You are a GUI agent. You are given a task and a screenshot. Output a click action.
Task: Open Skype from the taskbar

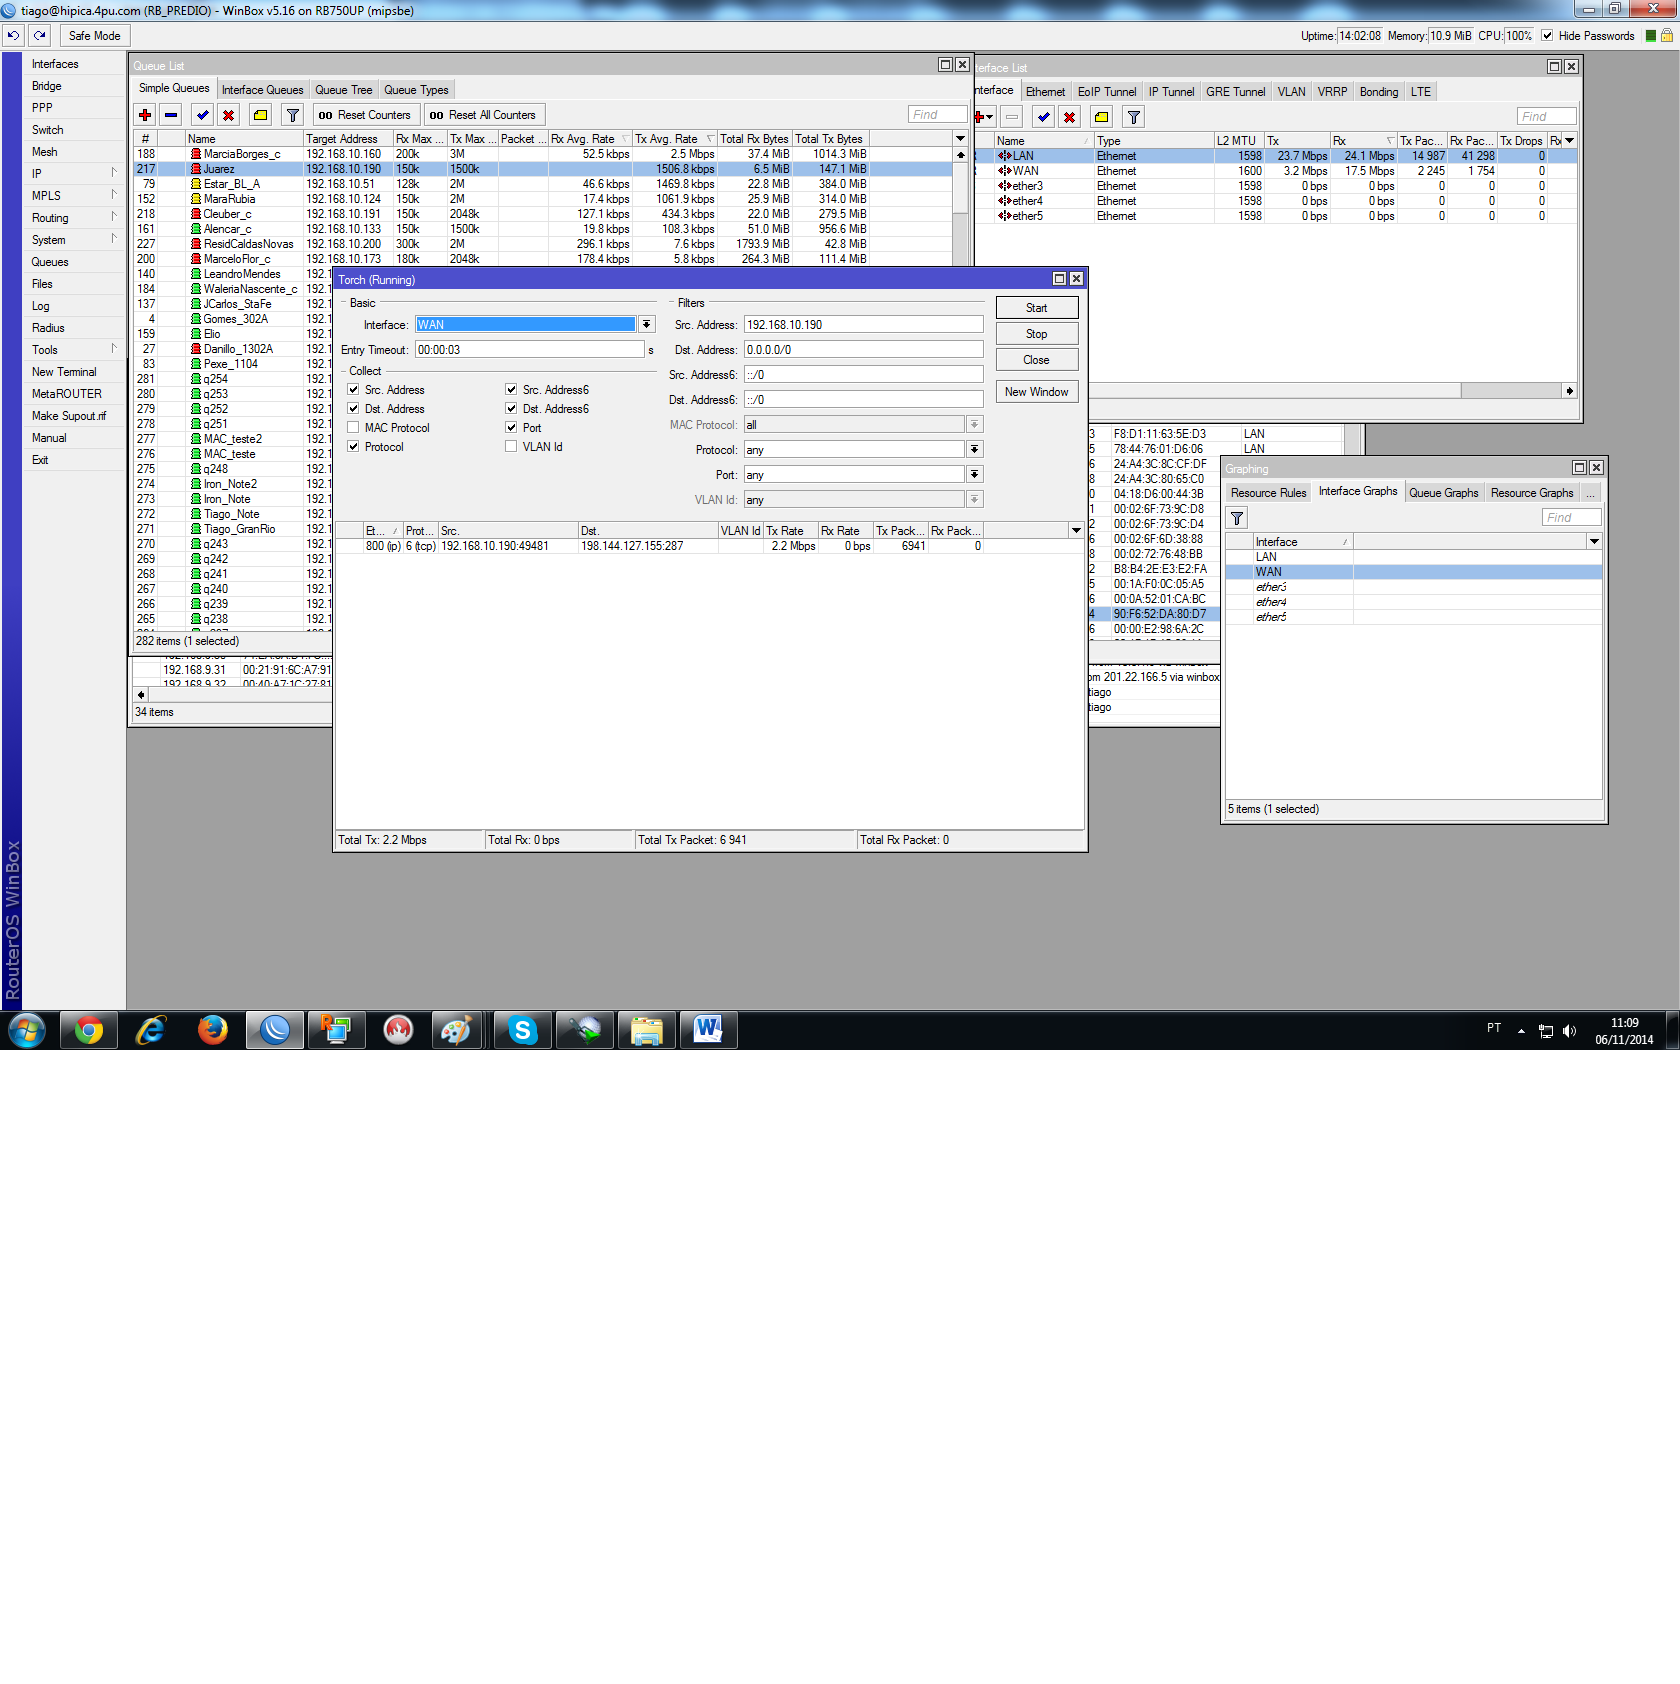pyautogui.click(x=522, y=1030)
